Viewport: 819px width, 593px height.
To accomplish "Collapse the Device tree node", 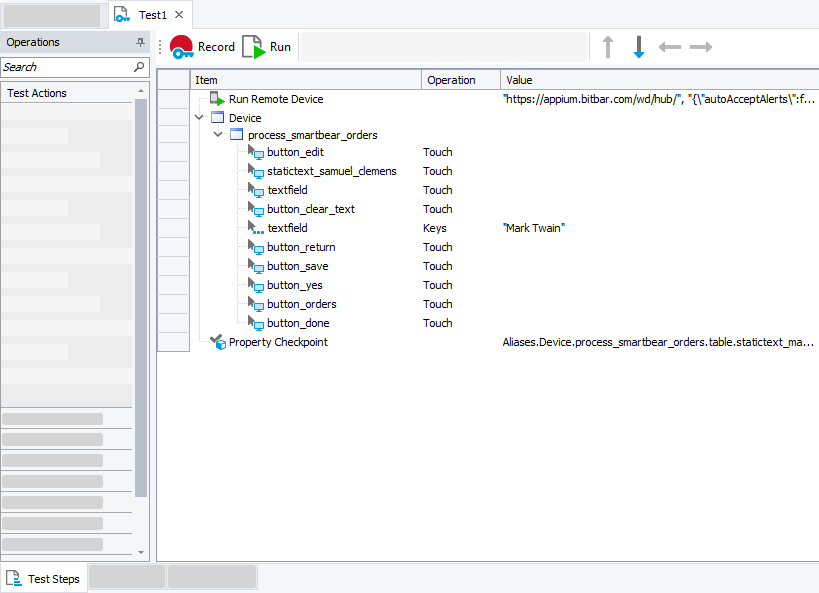I will pos(198,116).
